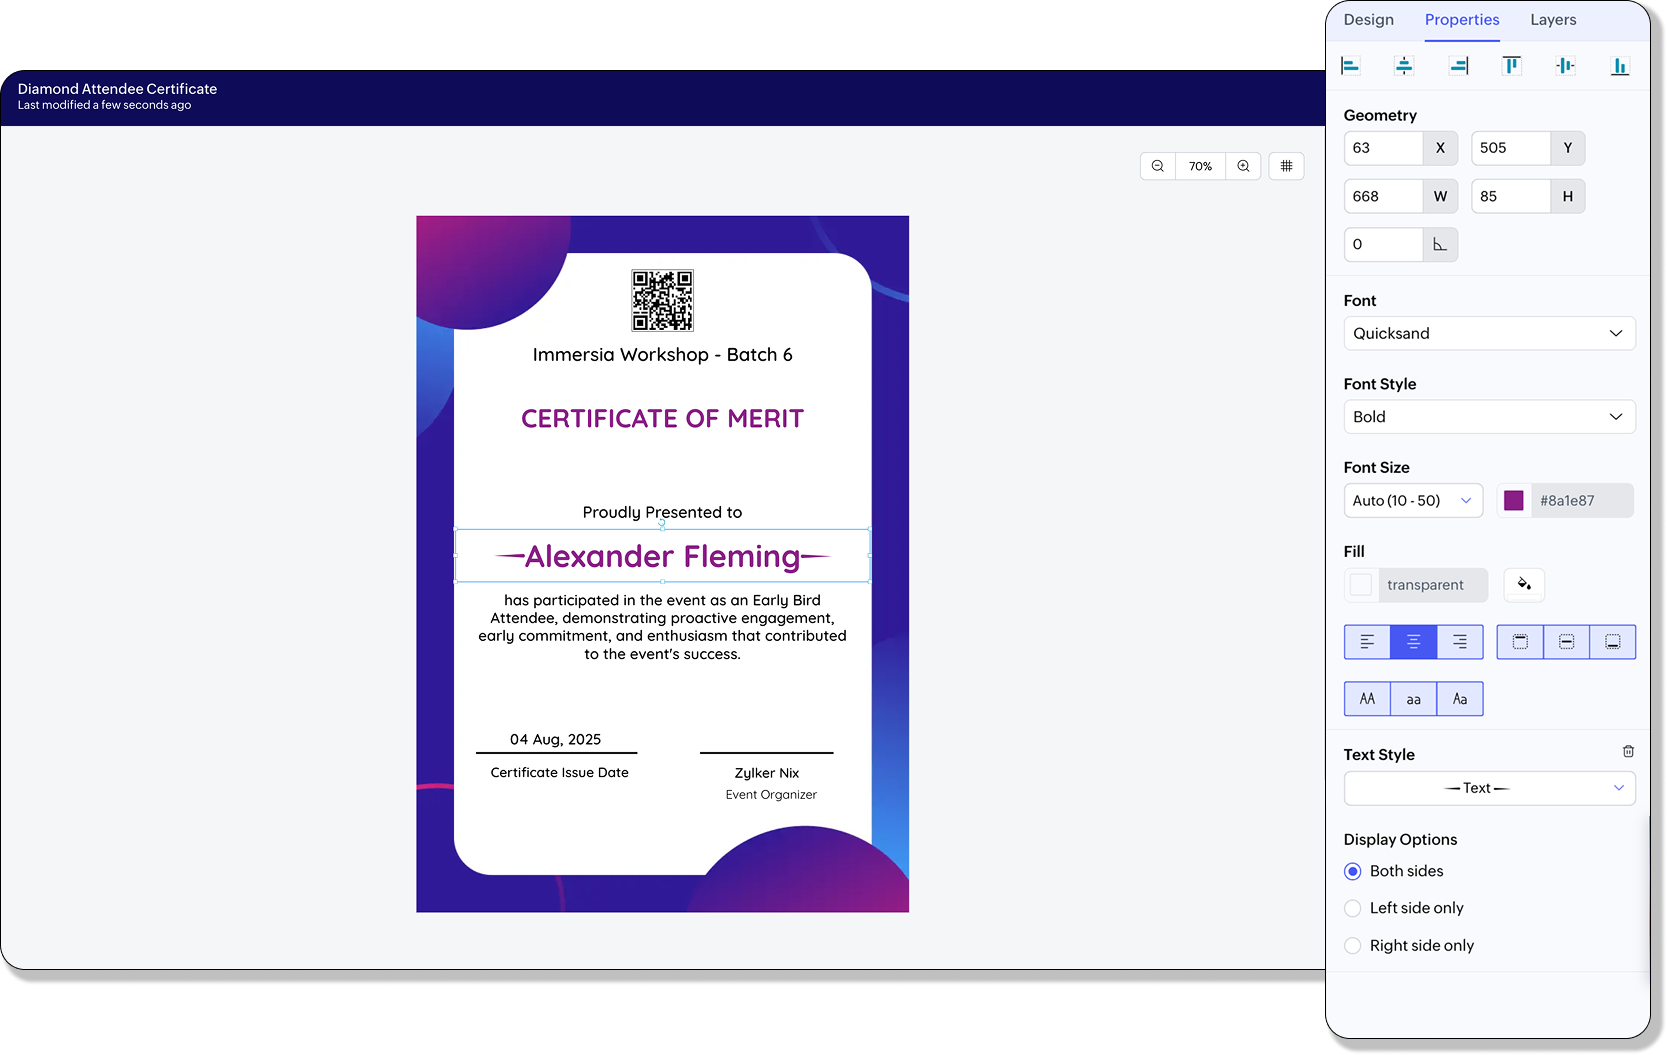Click the #8a1e87 hex color field
1667x1055 pixels.
tap(1583, 501)
